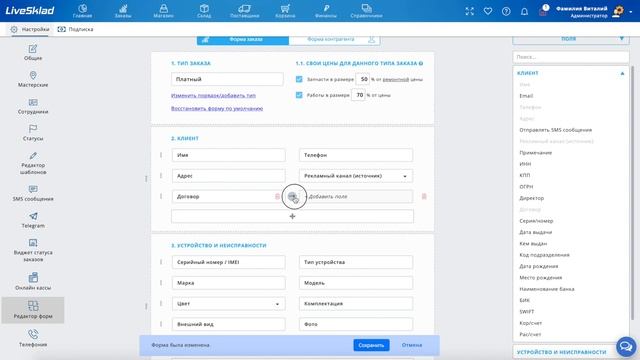Open the Главная section in top navigation
The height and width of the screenshot is (360, 640).
(x=82, y=11)
